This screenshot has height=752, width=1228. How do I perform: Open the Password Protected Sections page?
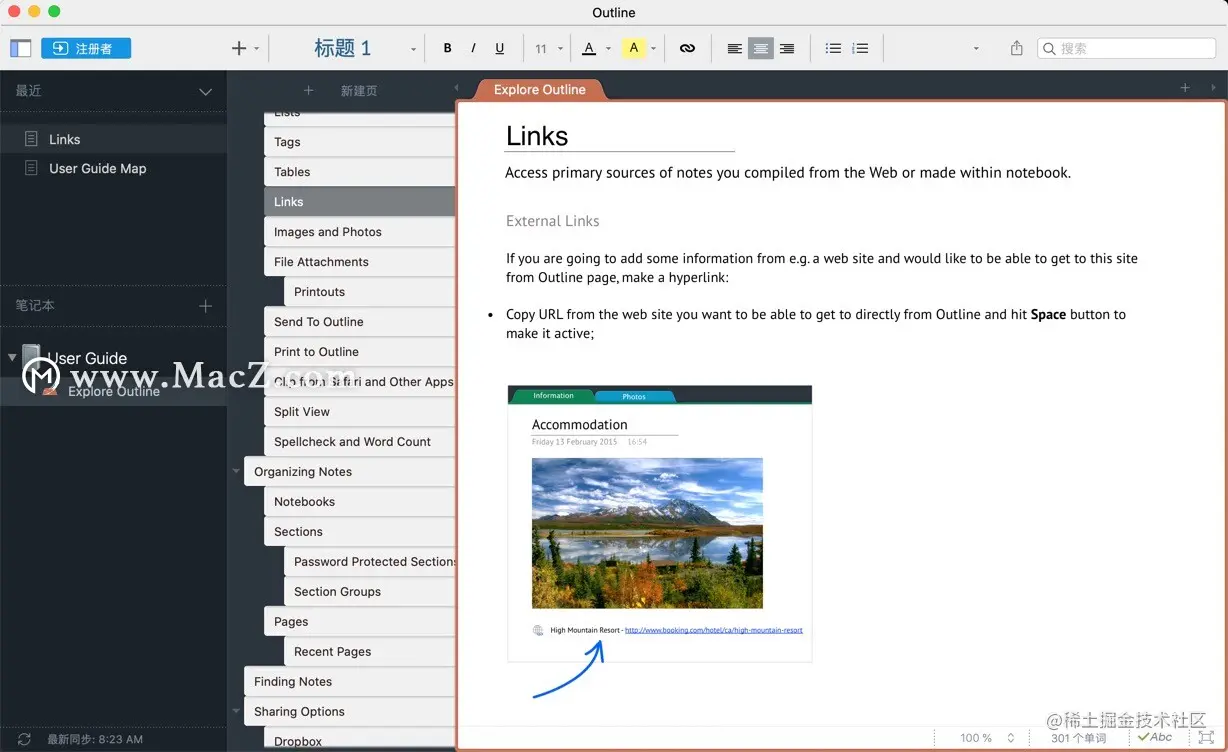[370, 562]
